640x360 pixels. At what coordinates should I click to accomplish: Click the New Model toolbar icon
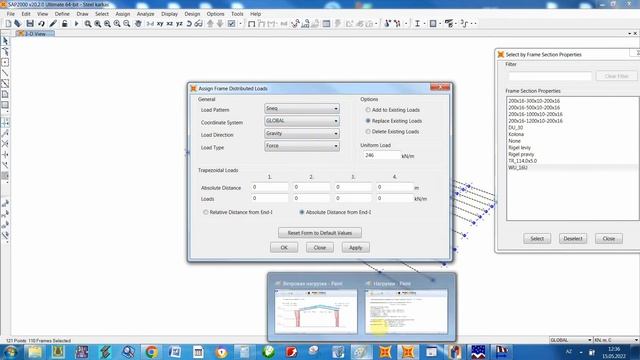(8, 24)
